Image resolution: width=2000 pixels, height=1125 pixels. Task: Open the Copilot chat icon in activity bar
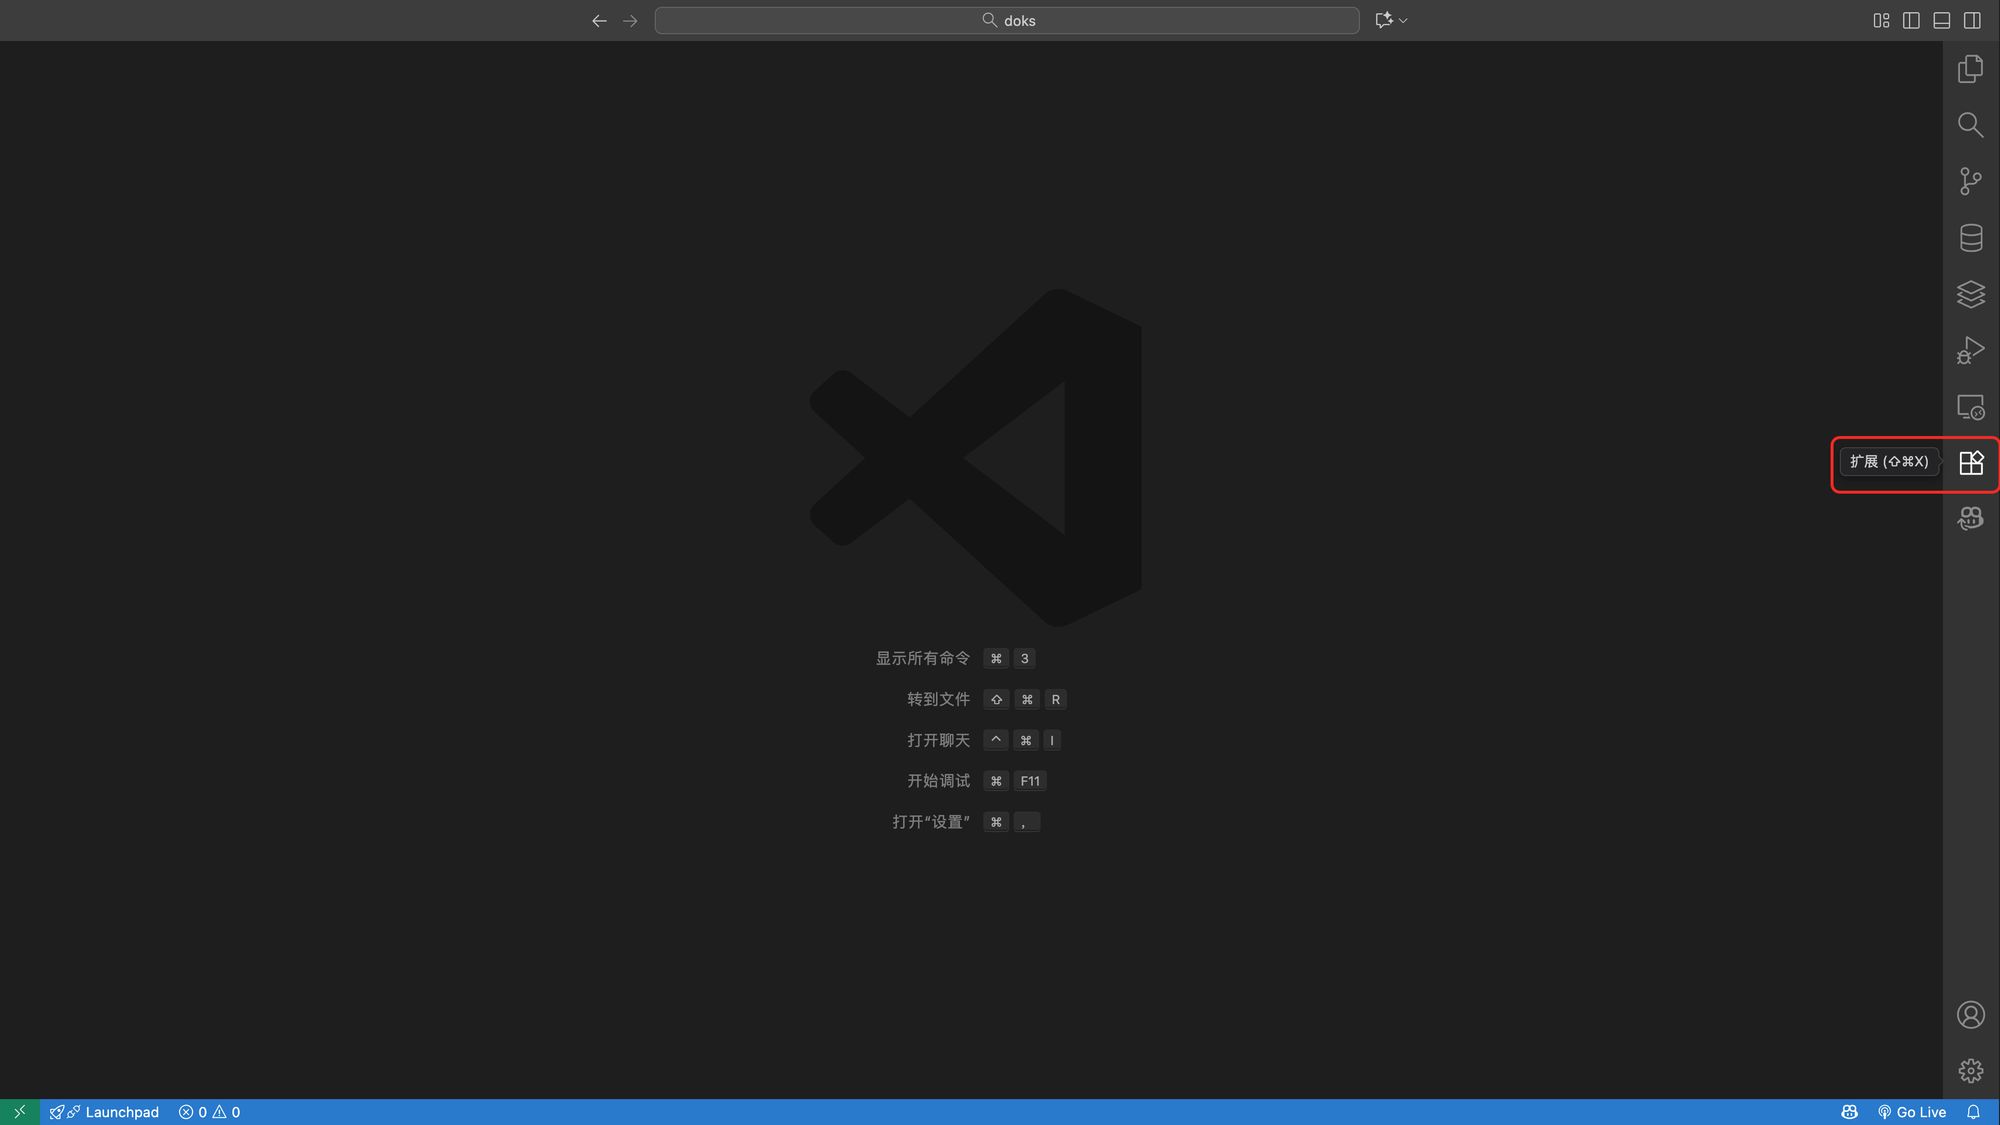tap(1970, 518)
